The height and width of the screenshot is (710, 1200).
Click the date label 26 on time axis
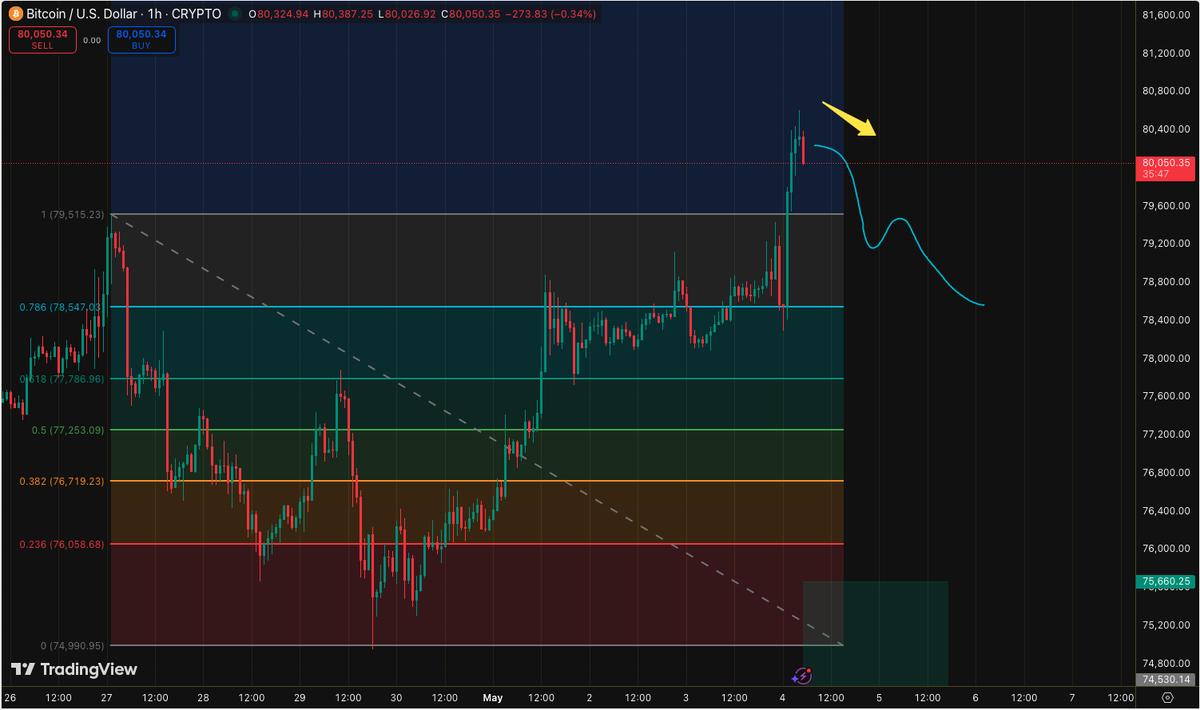click(x=11, y=696)
